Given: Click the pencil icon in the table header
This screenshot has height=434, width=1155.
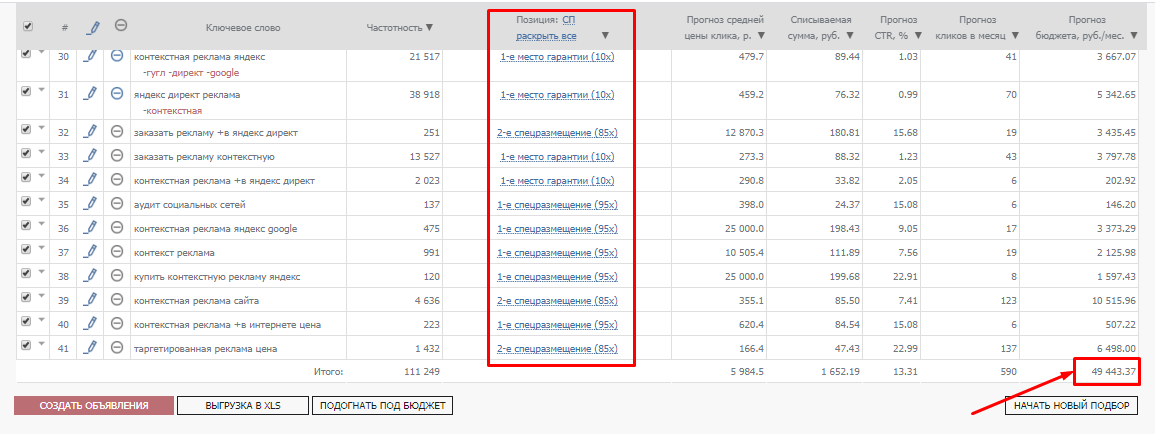Looking at the screenshot, I should (x=90, y=26).
